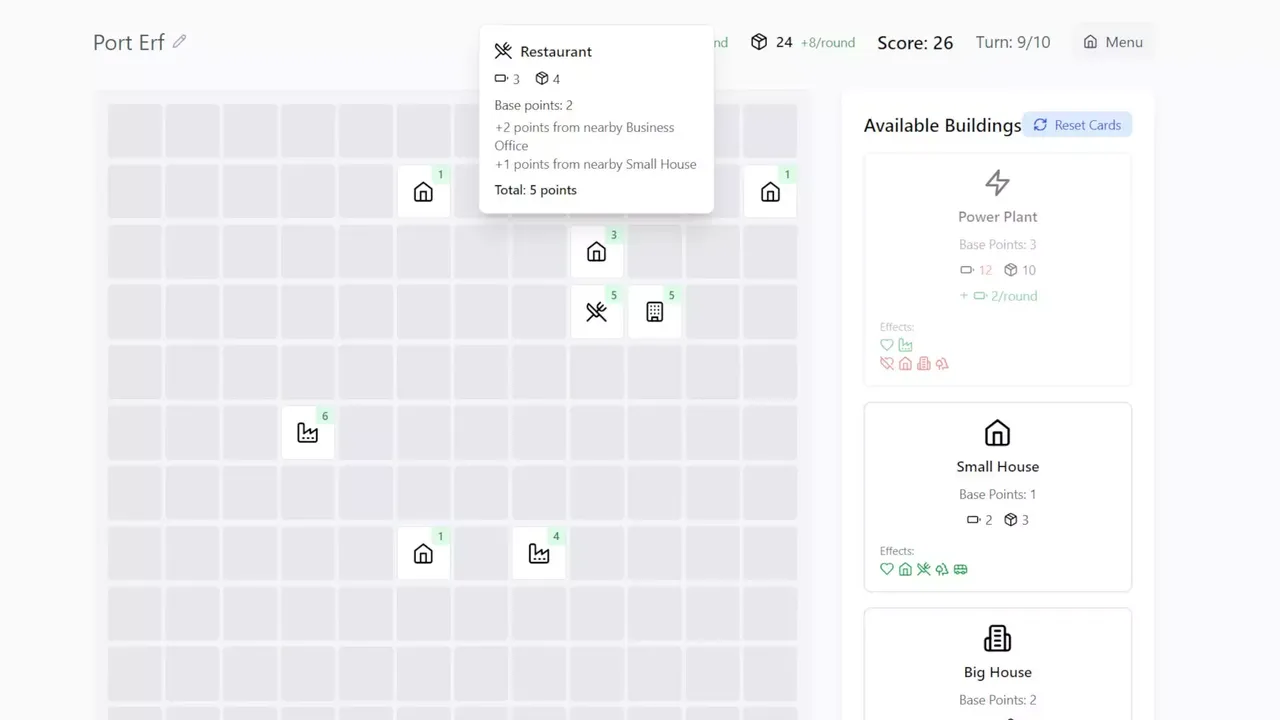Click the 'Turn: 9/10' indicator
Image resolution: width=1280 pixels, height=720 pixels.
coord(1013,42)
